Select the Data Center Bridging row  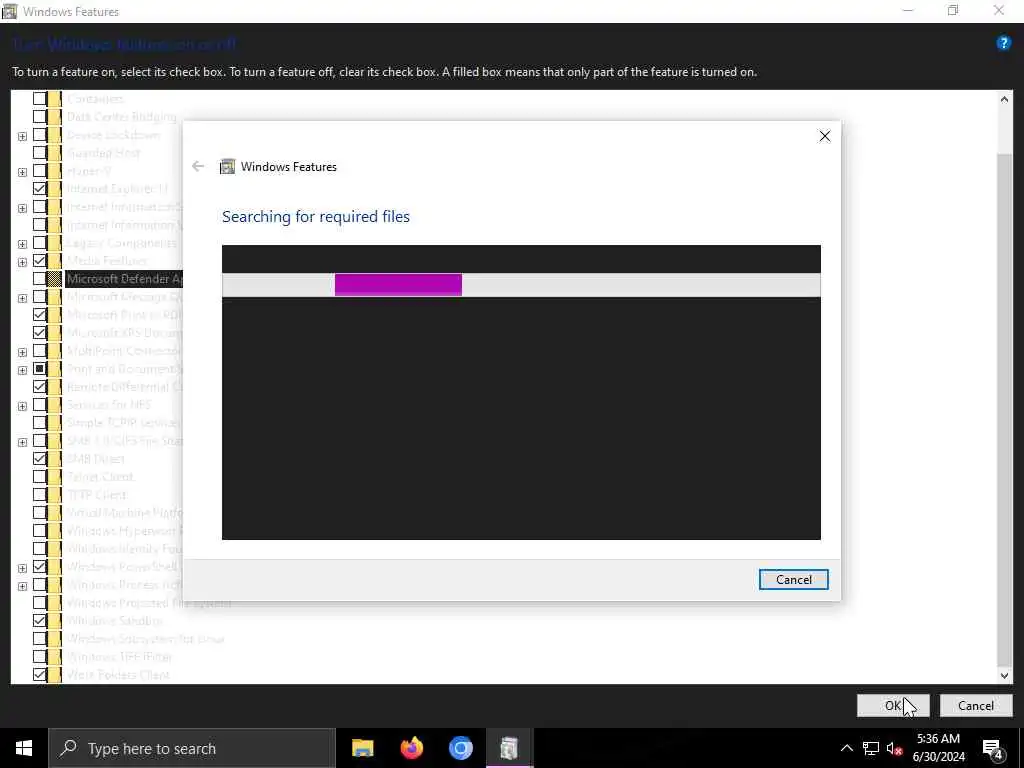tap(121, 117)
